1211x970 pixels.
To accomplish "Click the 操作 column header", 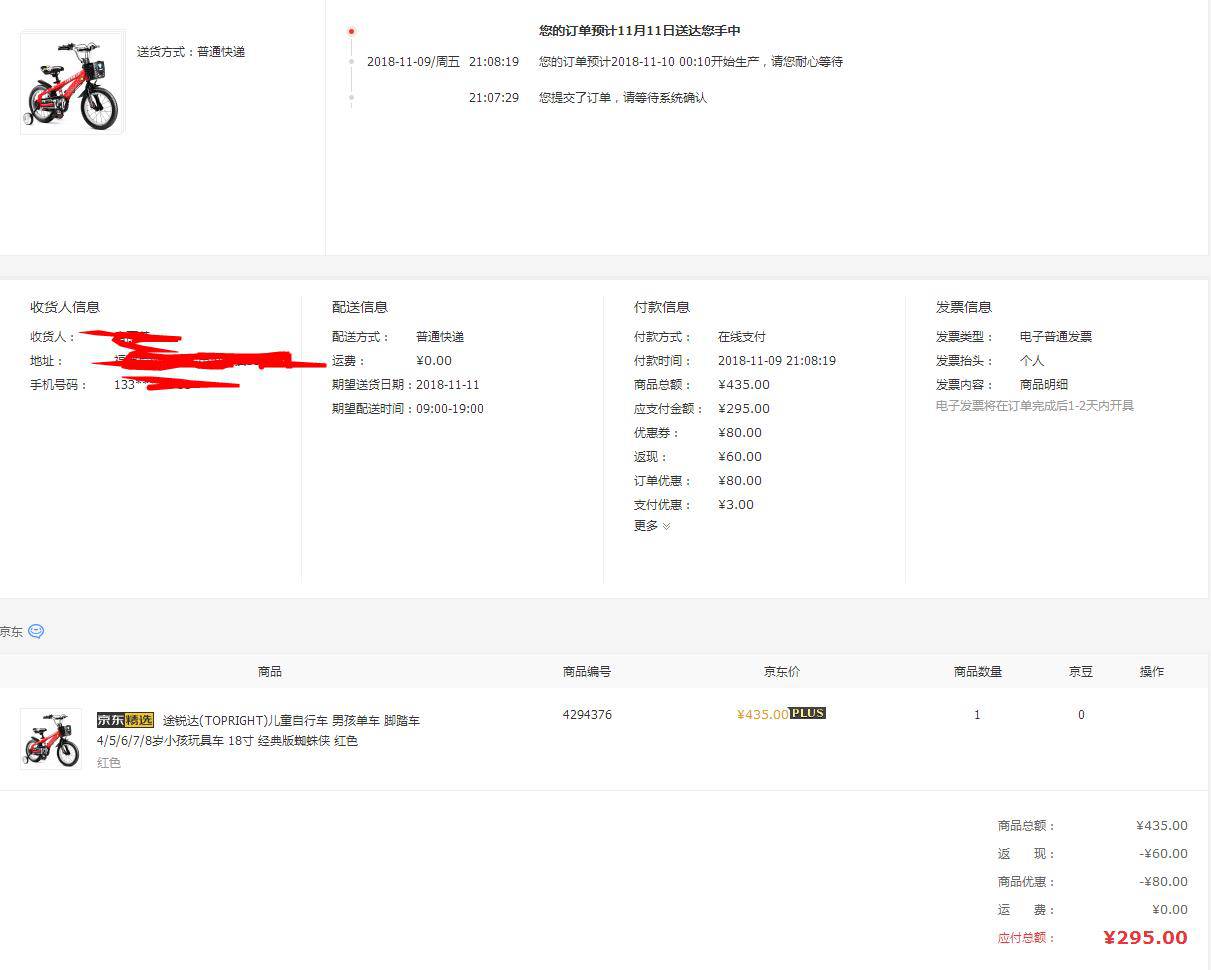I will pyautogui.click(x=1152, y=672).
